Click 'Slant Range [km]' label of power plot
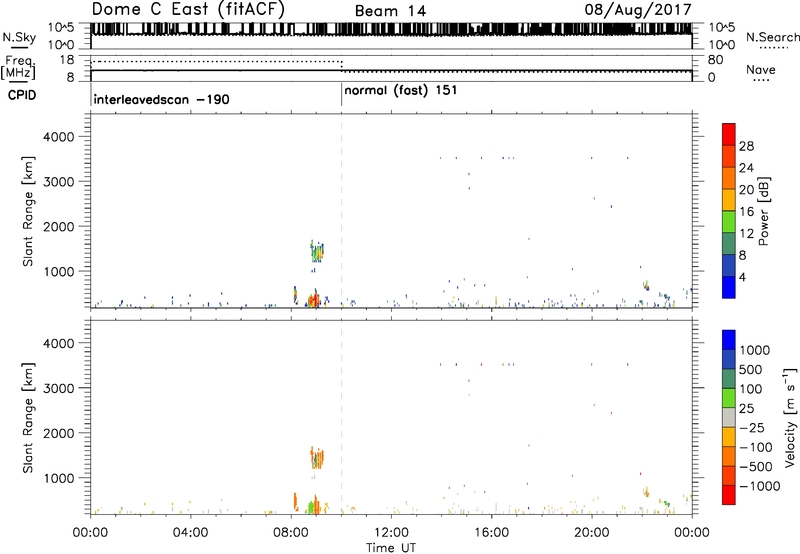 (28, 211)
